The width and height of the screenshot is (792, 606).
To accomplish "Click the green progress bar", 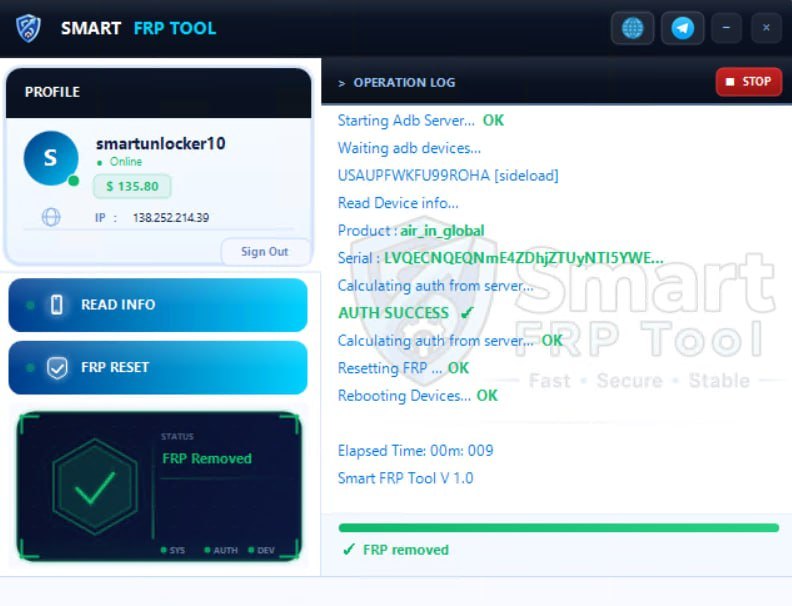I will (x=559, y=528).
